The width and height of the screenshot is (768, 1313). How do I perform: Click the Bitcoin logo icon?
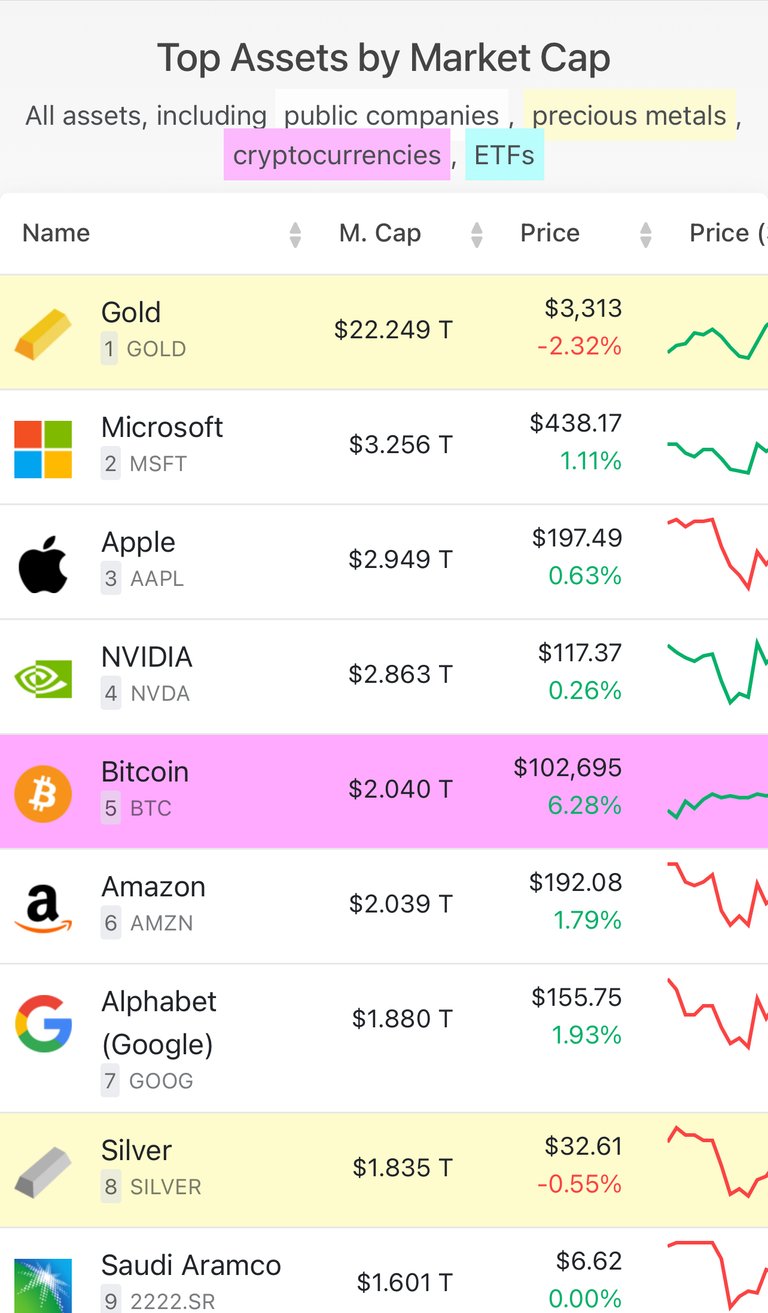pyautogui.click(x=43, y=793)
